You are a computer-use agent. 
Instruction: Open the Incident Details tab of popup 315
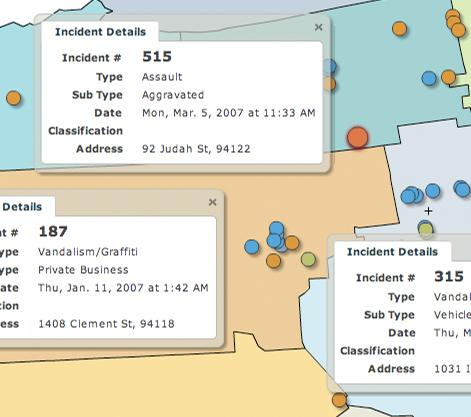(x=392, y=252)
